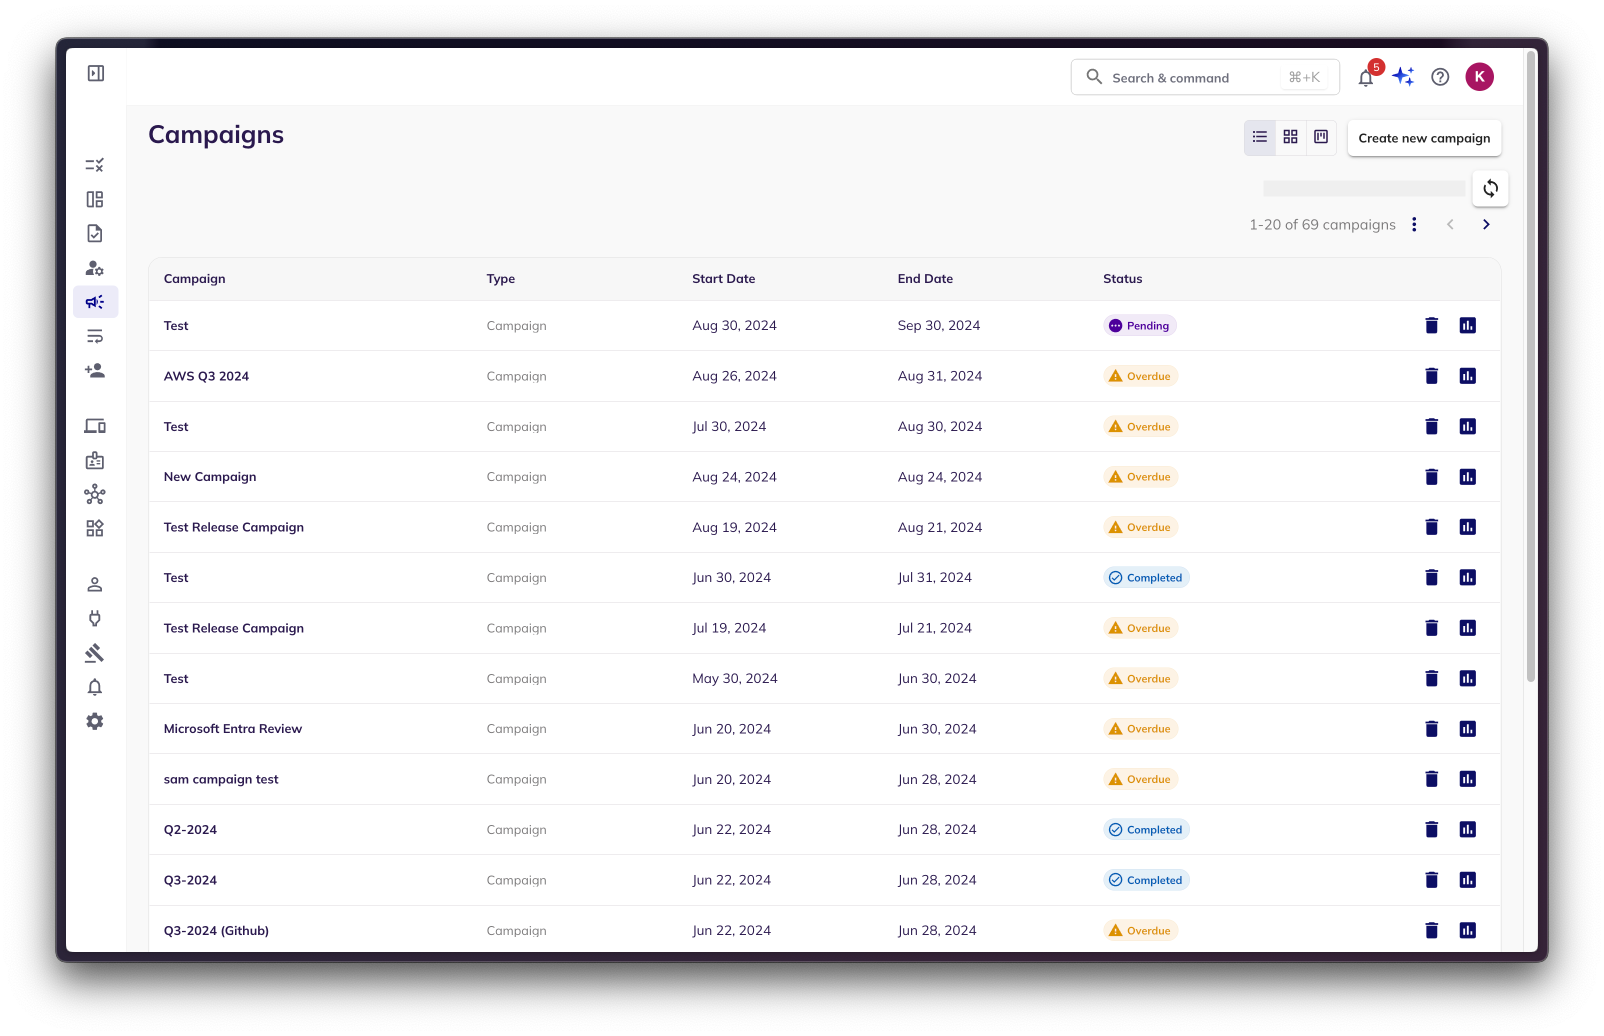Screen dimensions: 1604x1036
Task: Open the help question mark icon
Action: click(1440, 77)
